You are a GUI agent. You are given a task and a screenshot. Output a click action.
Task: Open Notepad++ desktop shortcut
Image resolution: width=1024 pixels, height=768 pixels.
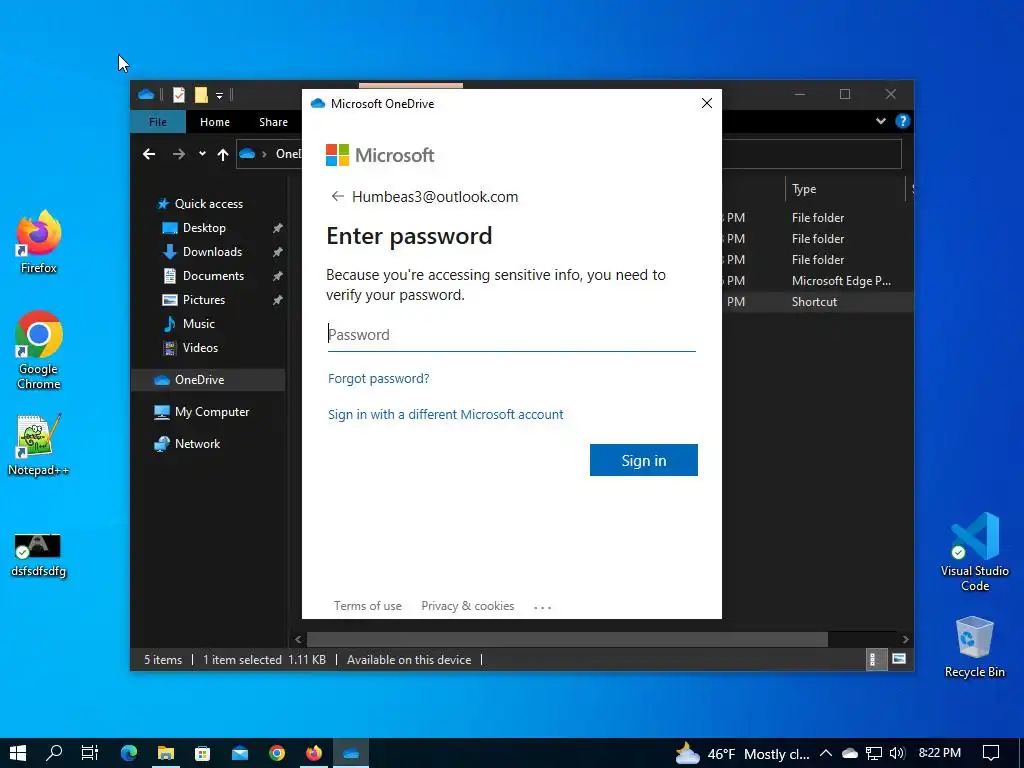[39, 445]
